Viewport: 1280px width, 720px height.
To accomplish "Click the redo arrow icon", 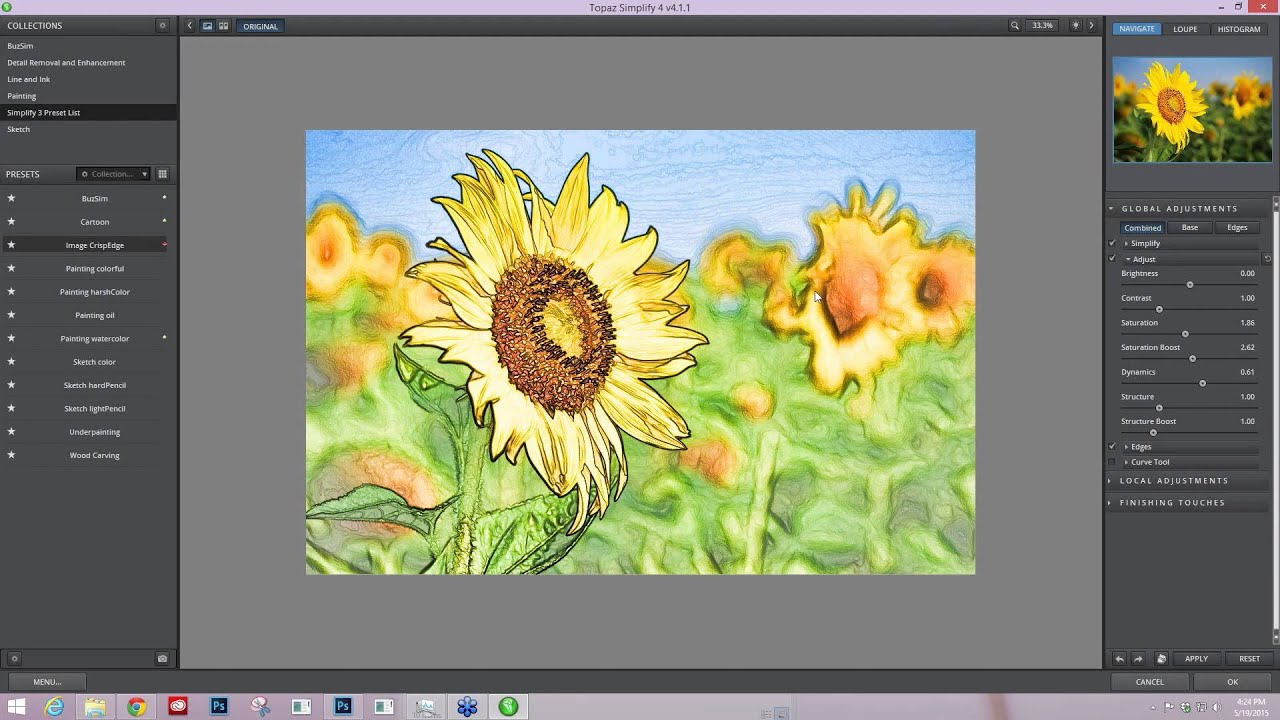I will [1138, 659].
